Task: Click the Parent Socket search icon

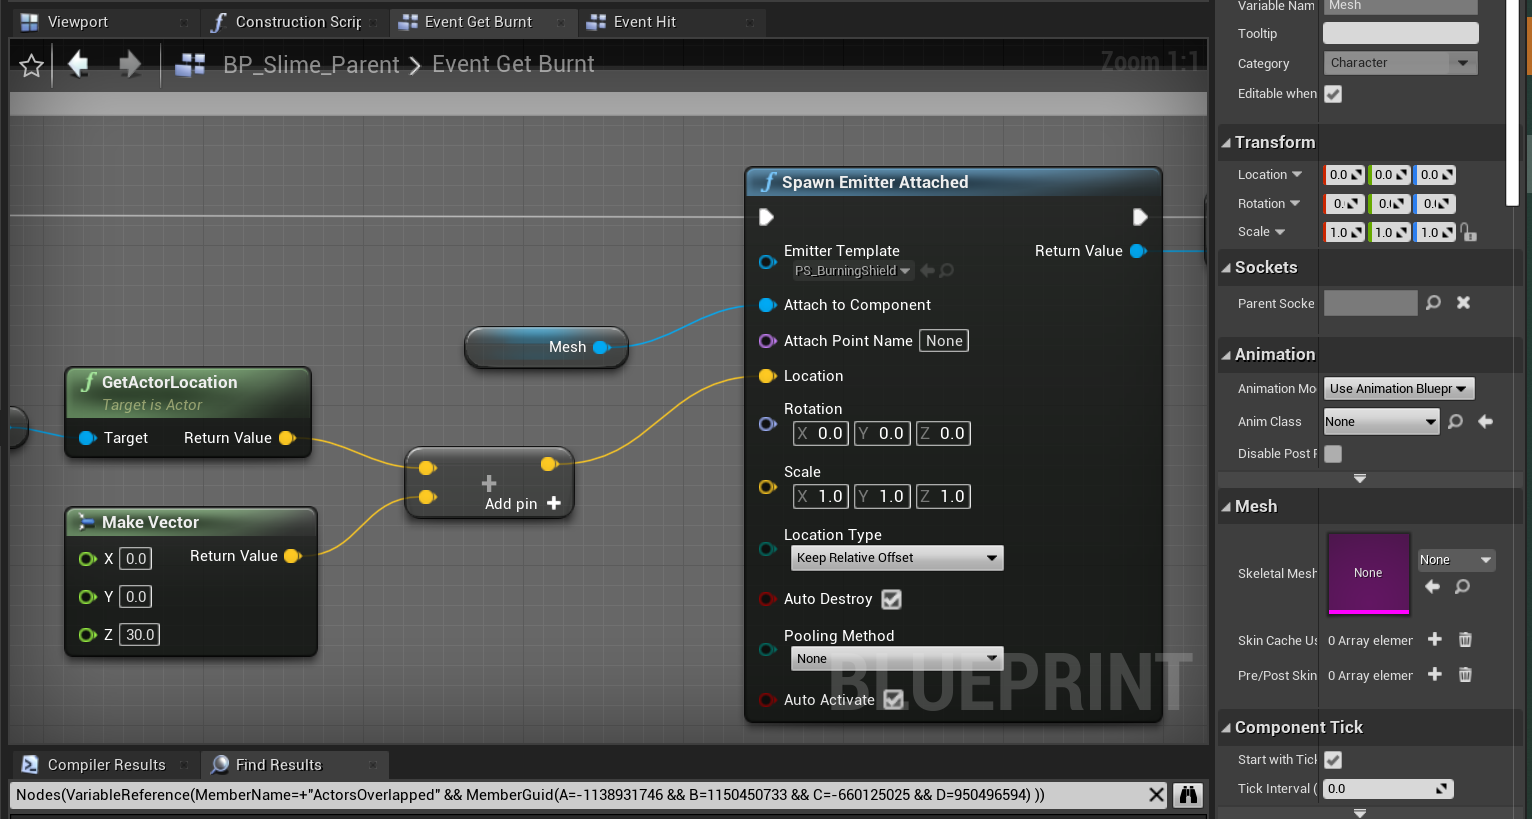Action: tap(1433, 303)
